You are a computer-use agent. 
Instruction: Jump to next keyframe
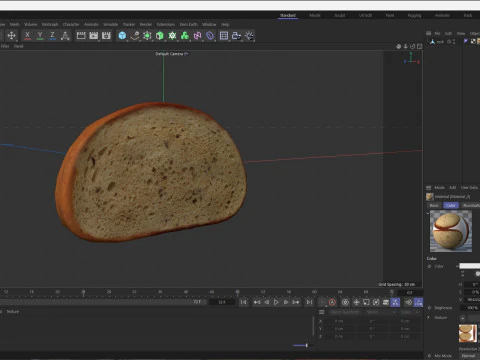coord(296,302)
